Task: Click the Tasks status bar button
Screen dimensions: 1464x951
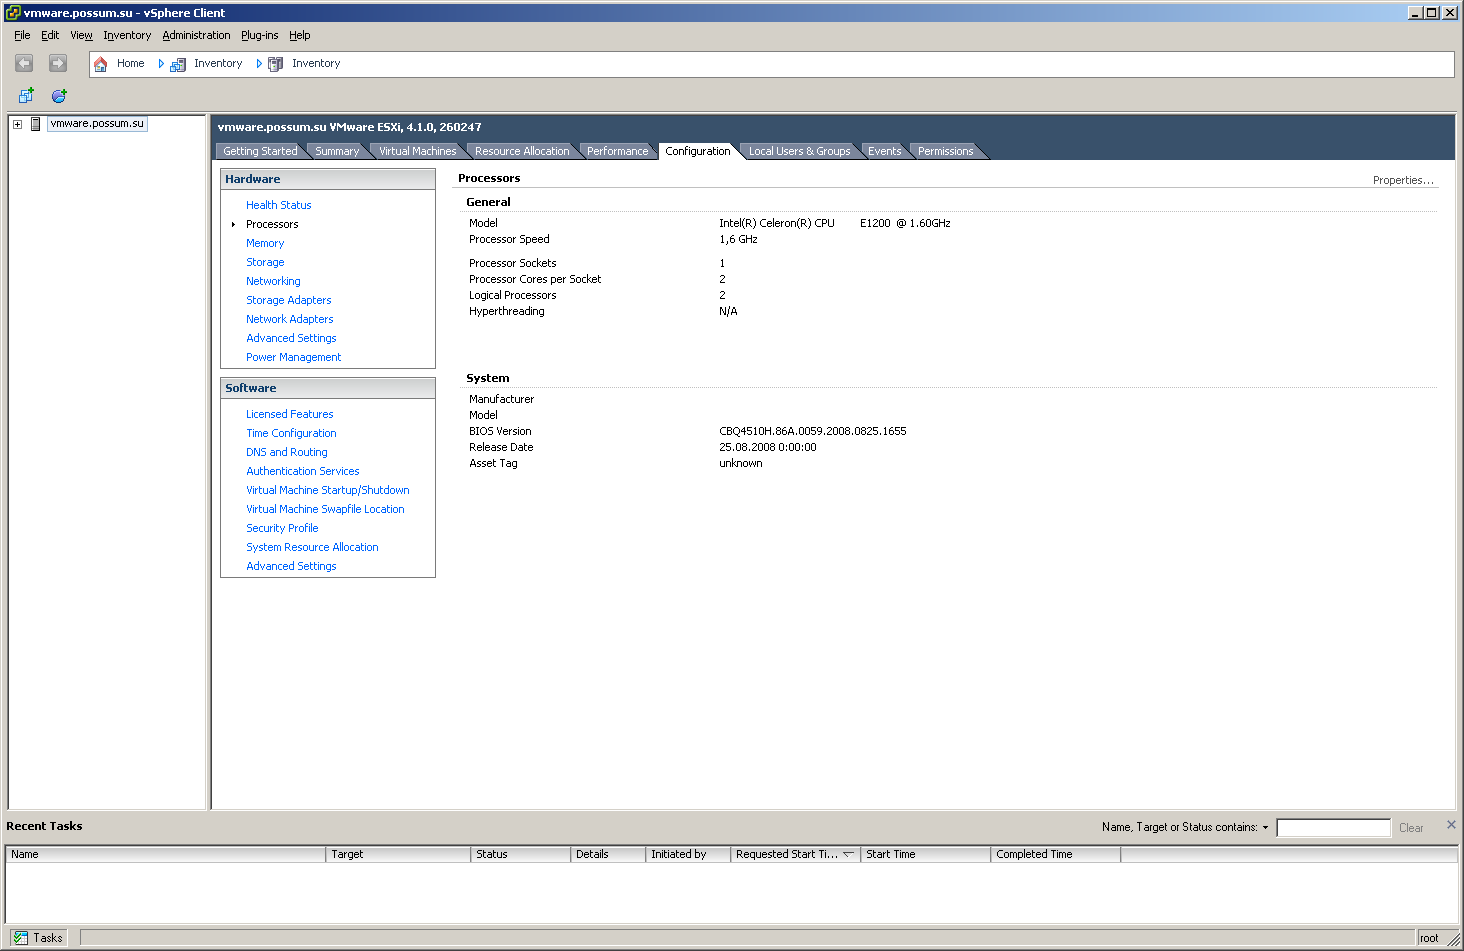Action: coord(39,937)
